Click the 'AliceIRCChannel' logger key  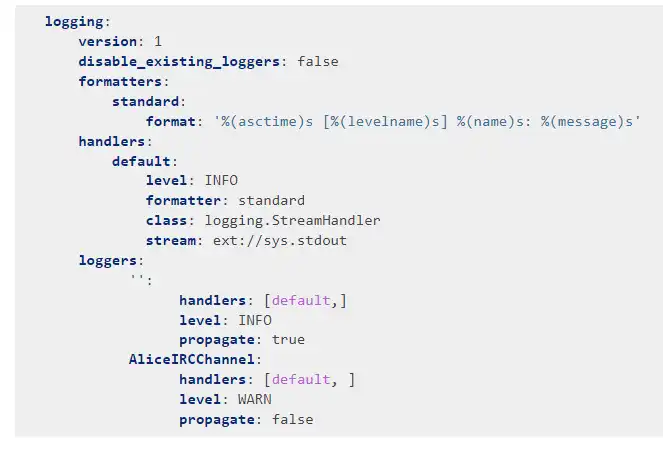click(x=193, y=359)
